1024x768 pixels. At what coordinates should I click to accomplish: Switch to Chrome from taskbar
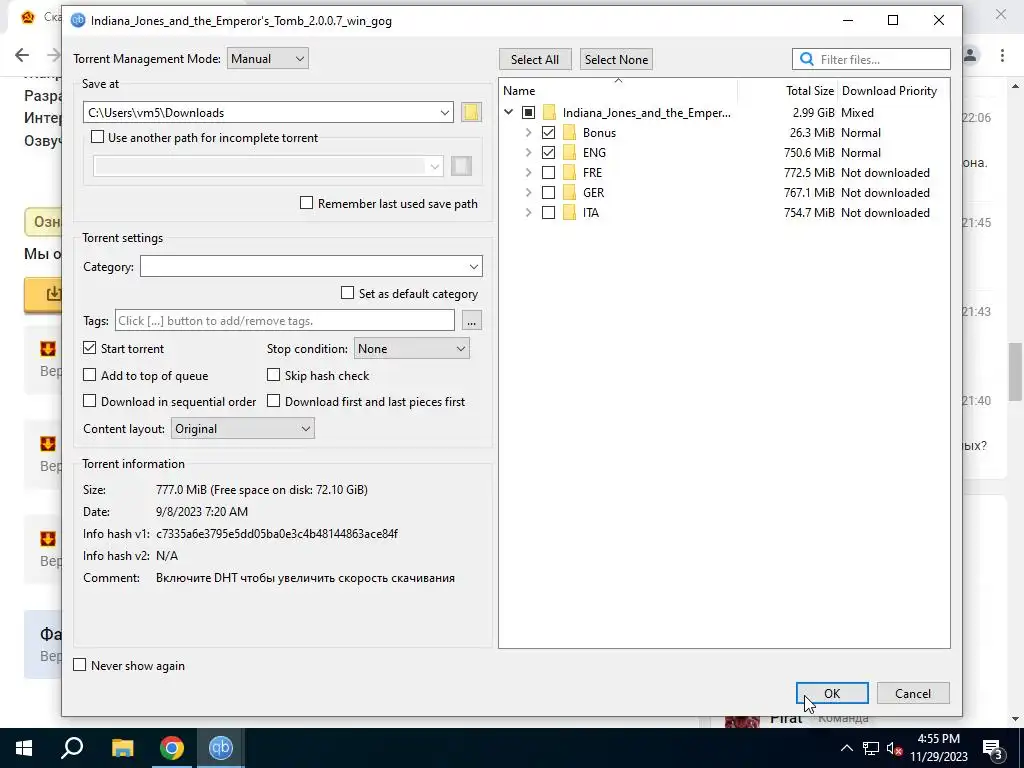click(x=172, y=748)
